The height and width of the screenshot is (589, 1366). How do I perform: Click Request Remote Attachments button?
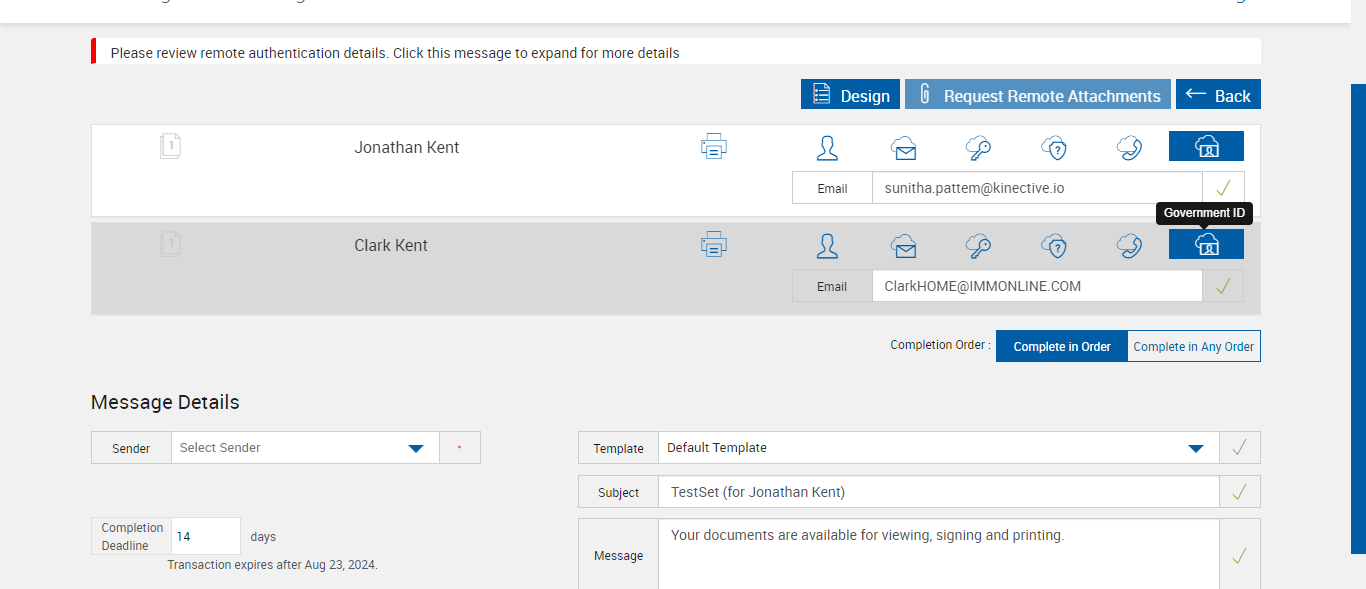pos(1038,95)
